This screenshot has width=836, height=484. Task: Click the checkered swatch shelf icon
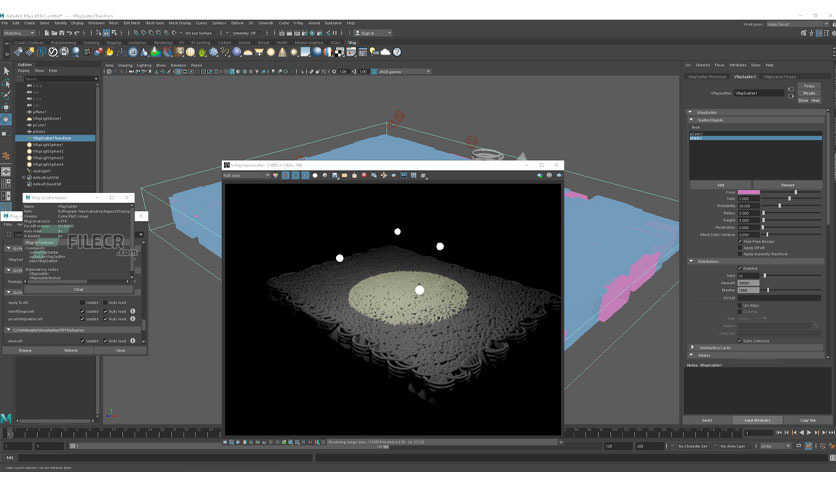[x=340, y=52]
